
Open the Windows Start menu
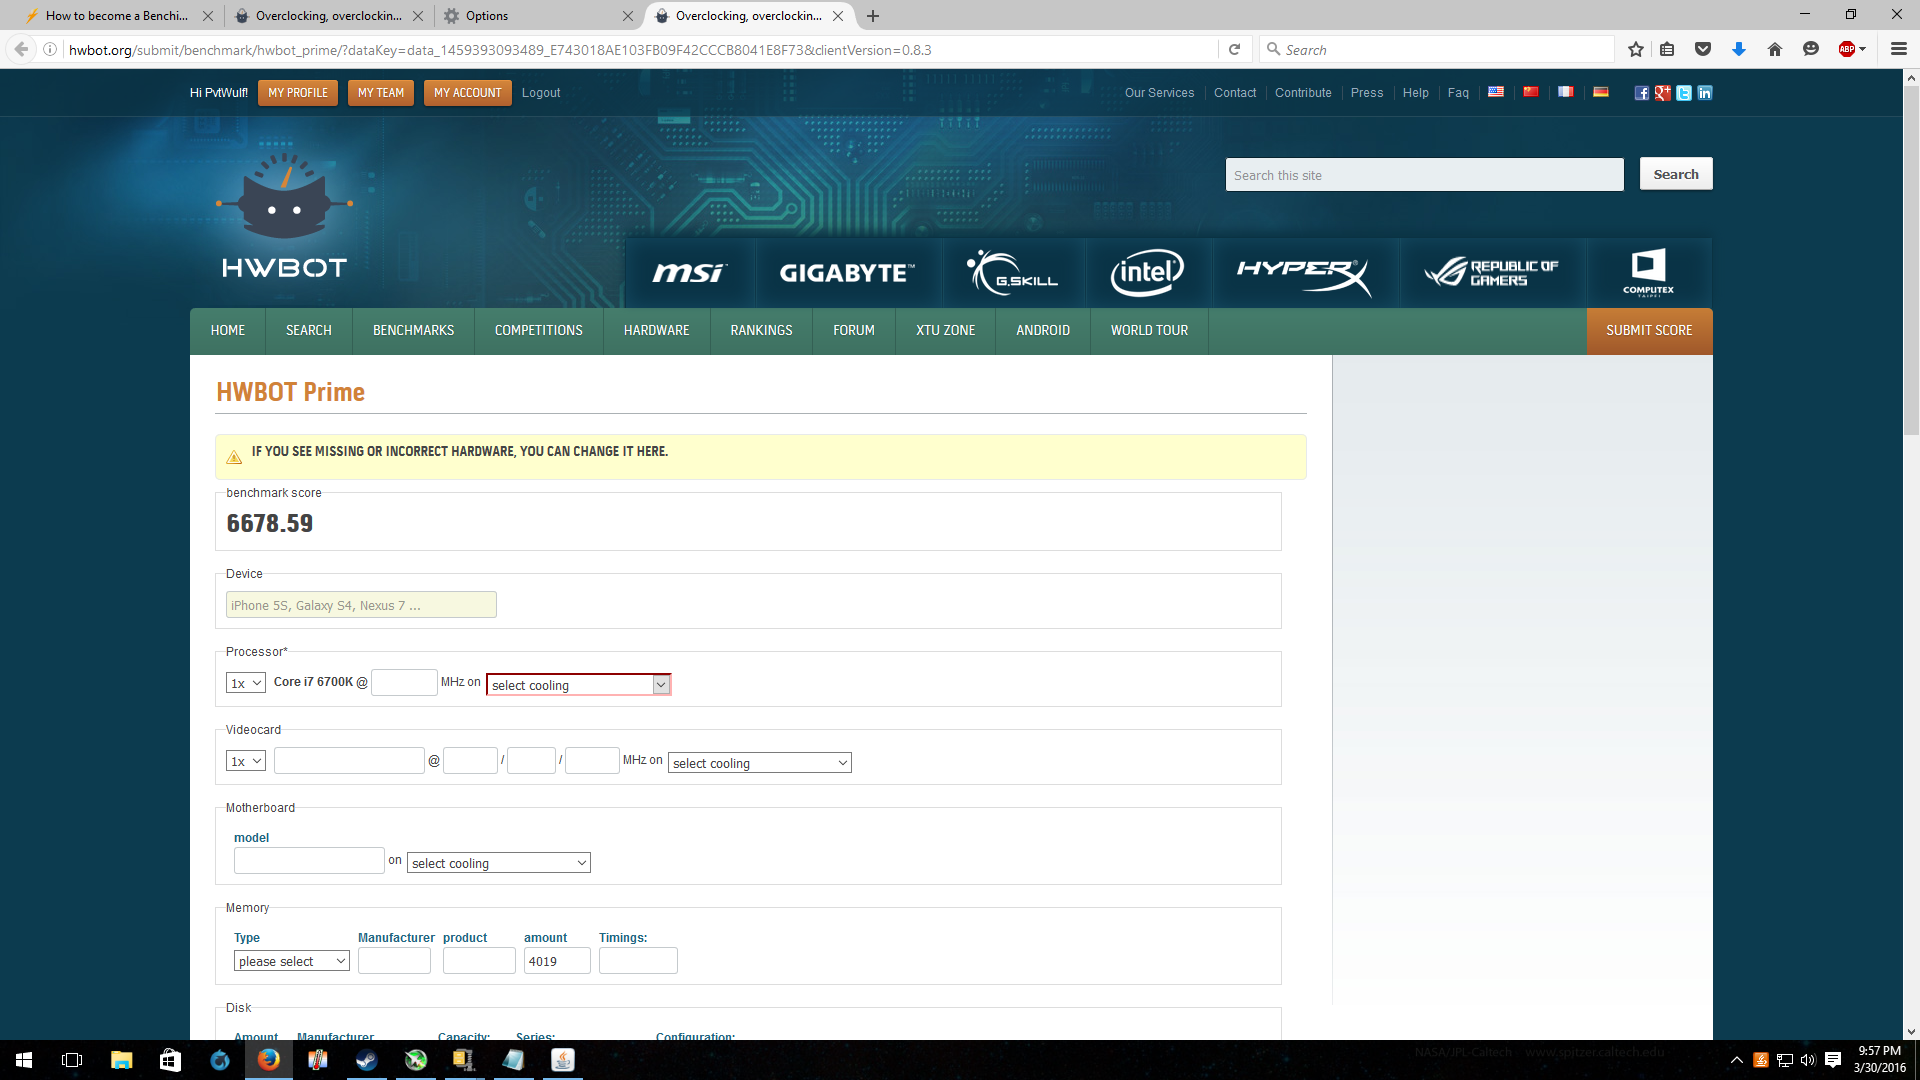[24, 1060]
